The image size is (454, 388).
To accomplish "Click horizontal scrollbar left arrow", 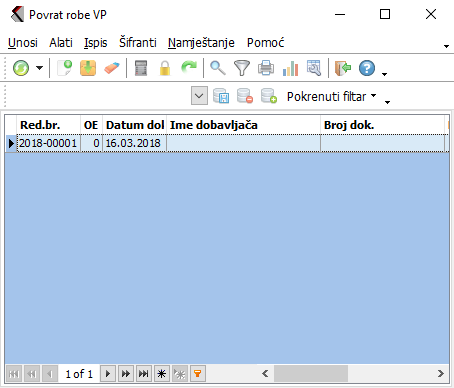I will click(265, 373).
